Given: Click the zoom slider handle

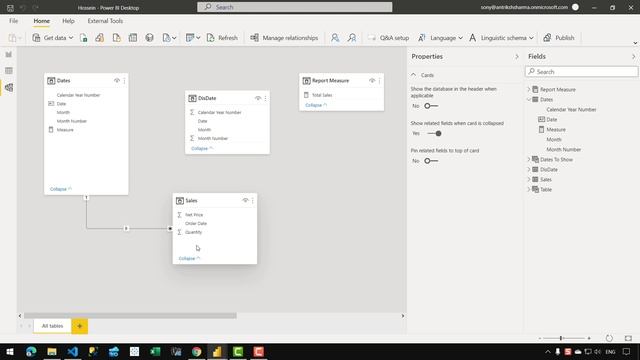Looking at the screenshot, I should 561,338.
